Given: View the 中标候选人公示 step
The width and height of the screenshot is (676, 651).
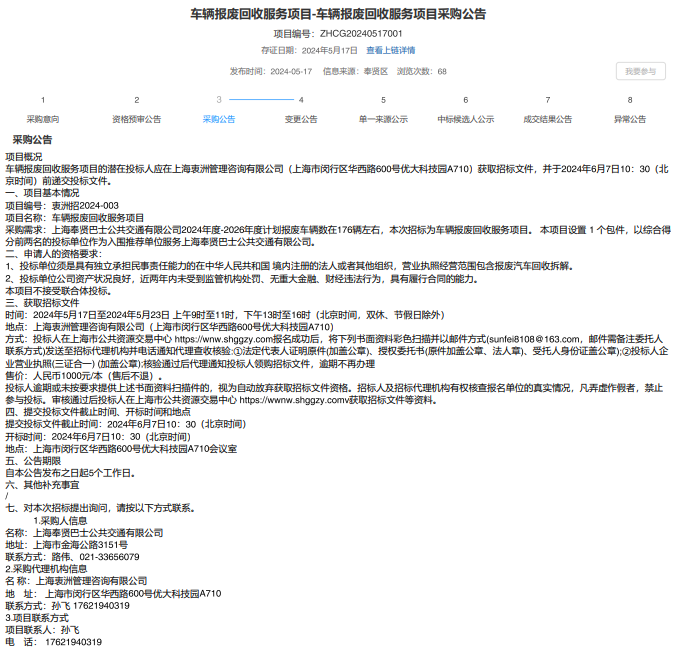Looking at the screenshot, I should tap(465, 118).
